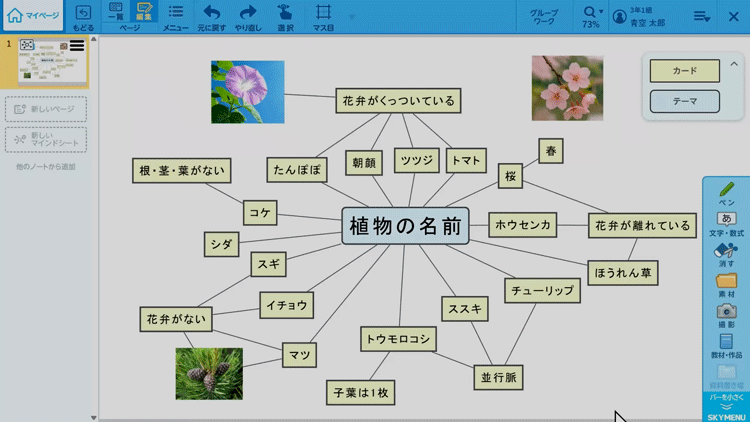
Task: Open the 73% zoom dropdown
Action: coord(591,17)
